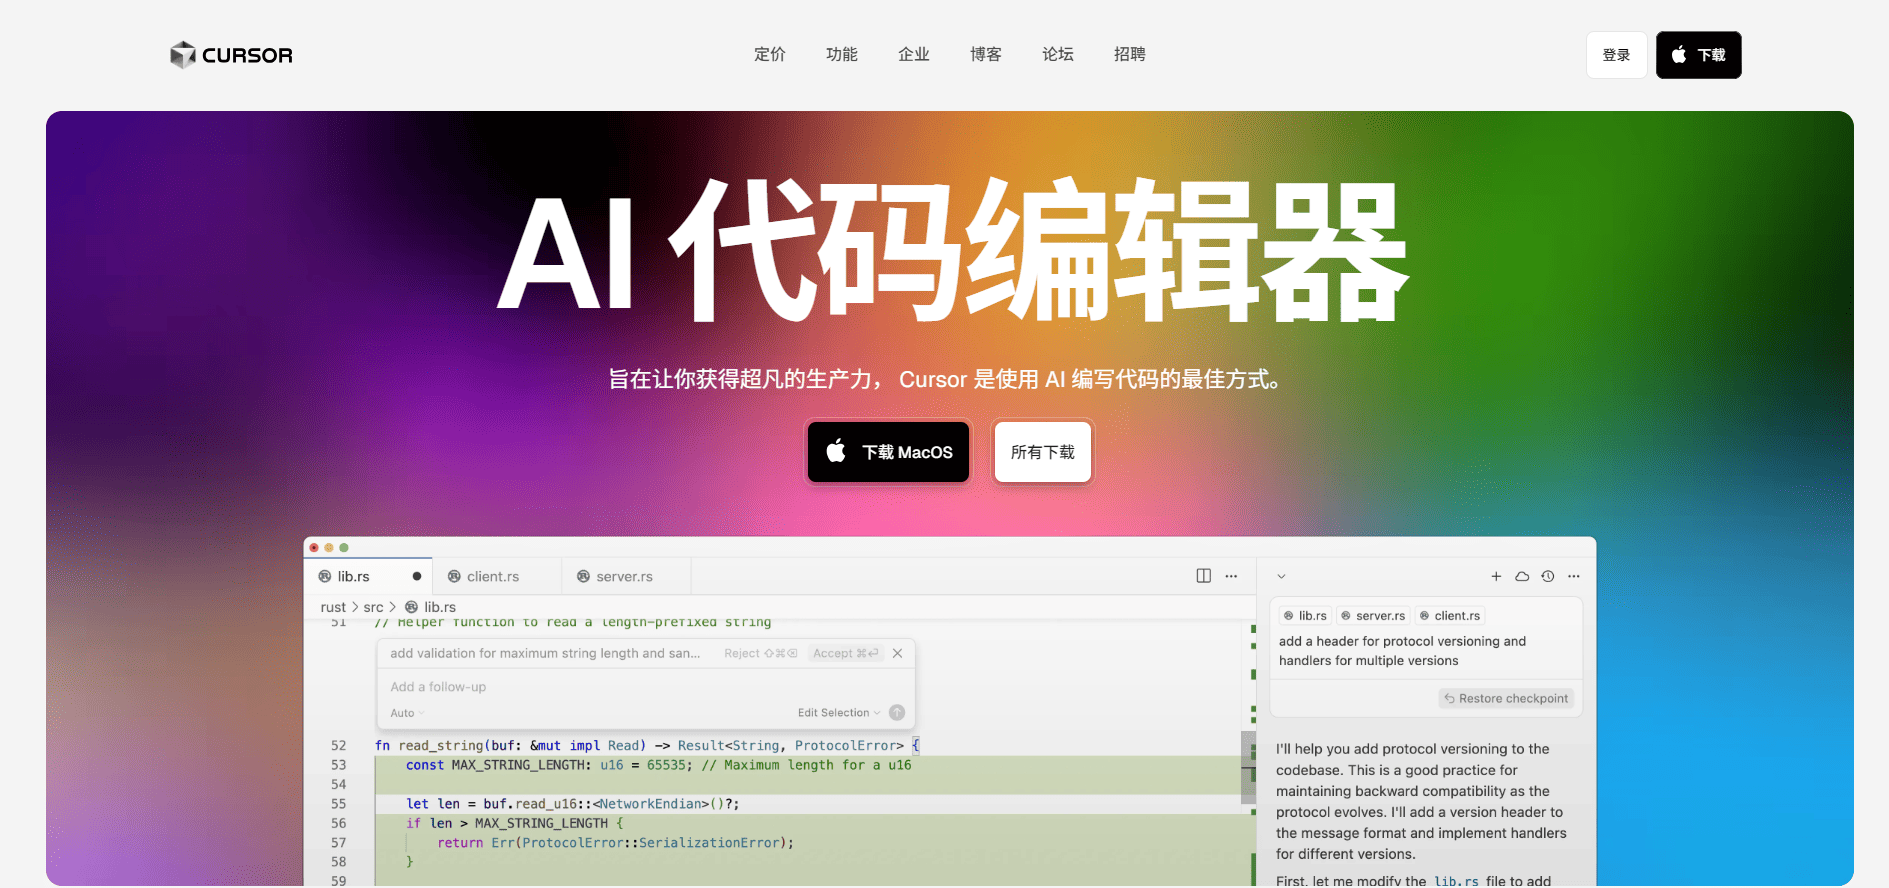Close the inline edit prompt box
The height and width of the screenshot is (888, 1889).
(x=898, y=653)
